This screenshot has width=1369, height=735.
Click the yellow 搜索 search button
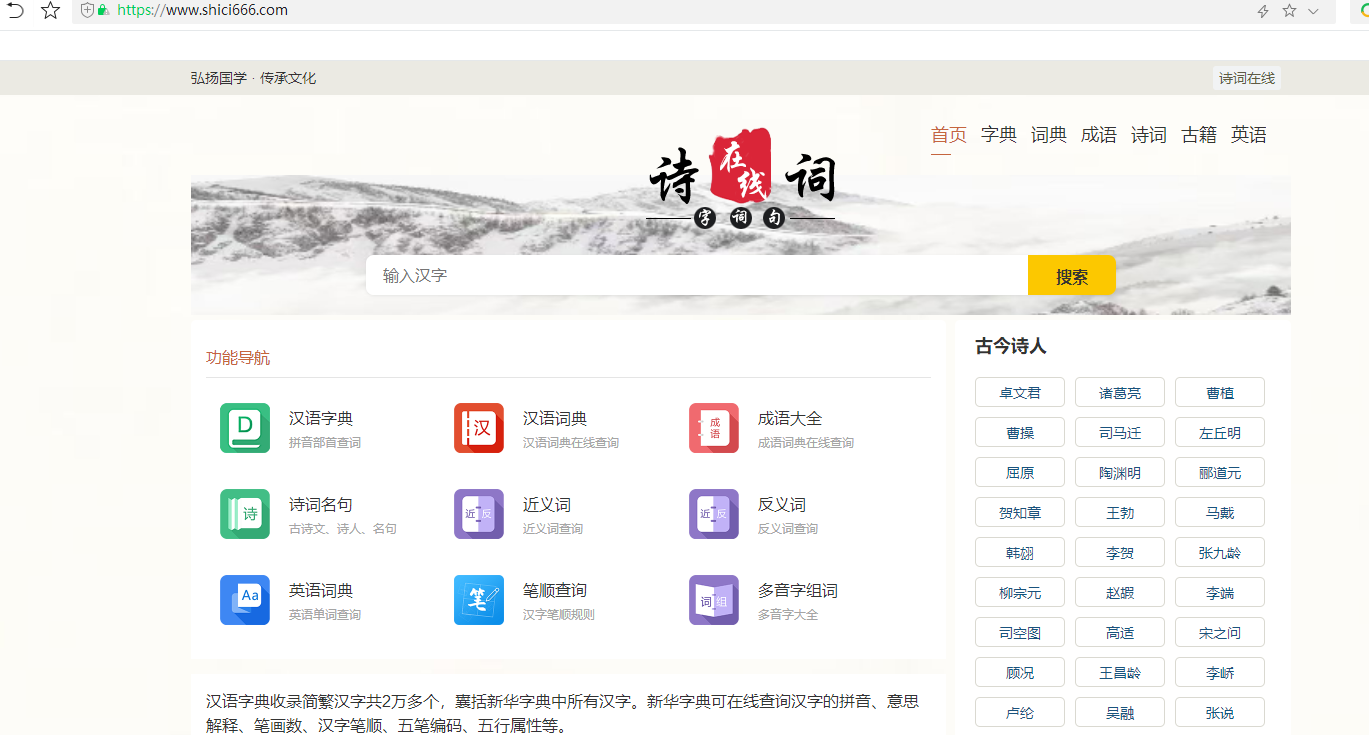click(1071, 275)
